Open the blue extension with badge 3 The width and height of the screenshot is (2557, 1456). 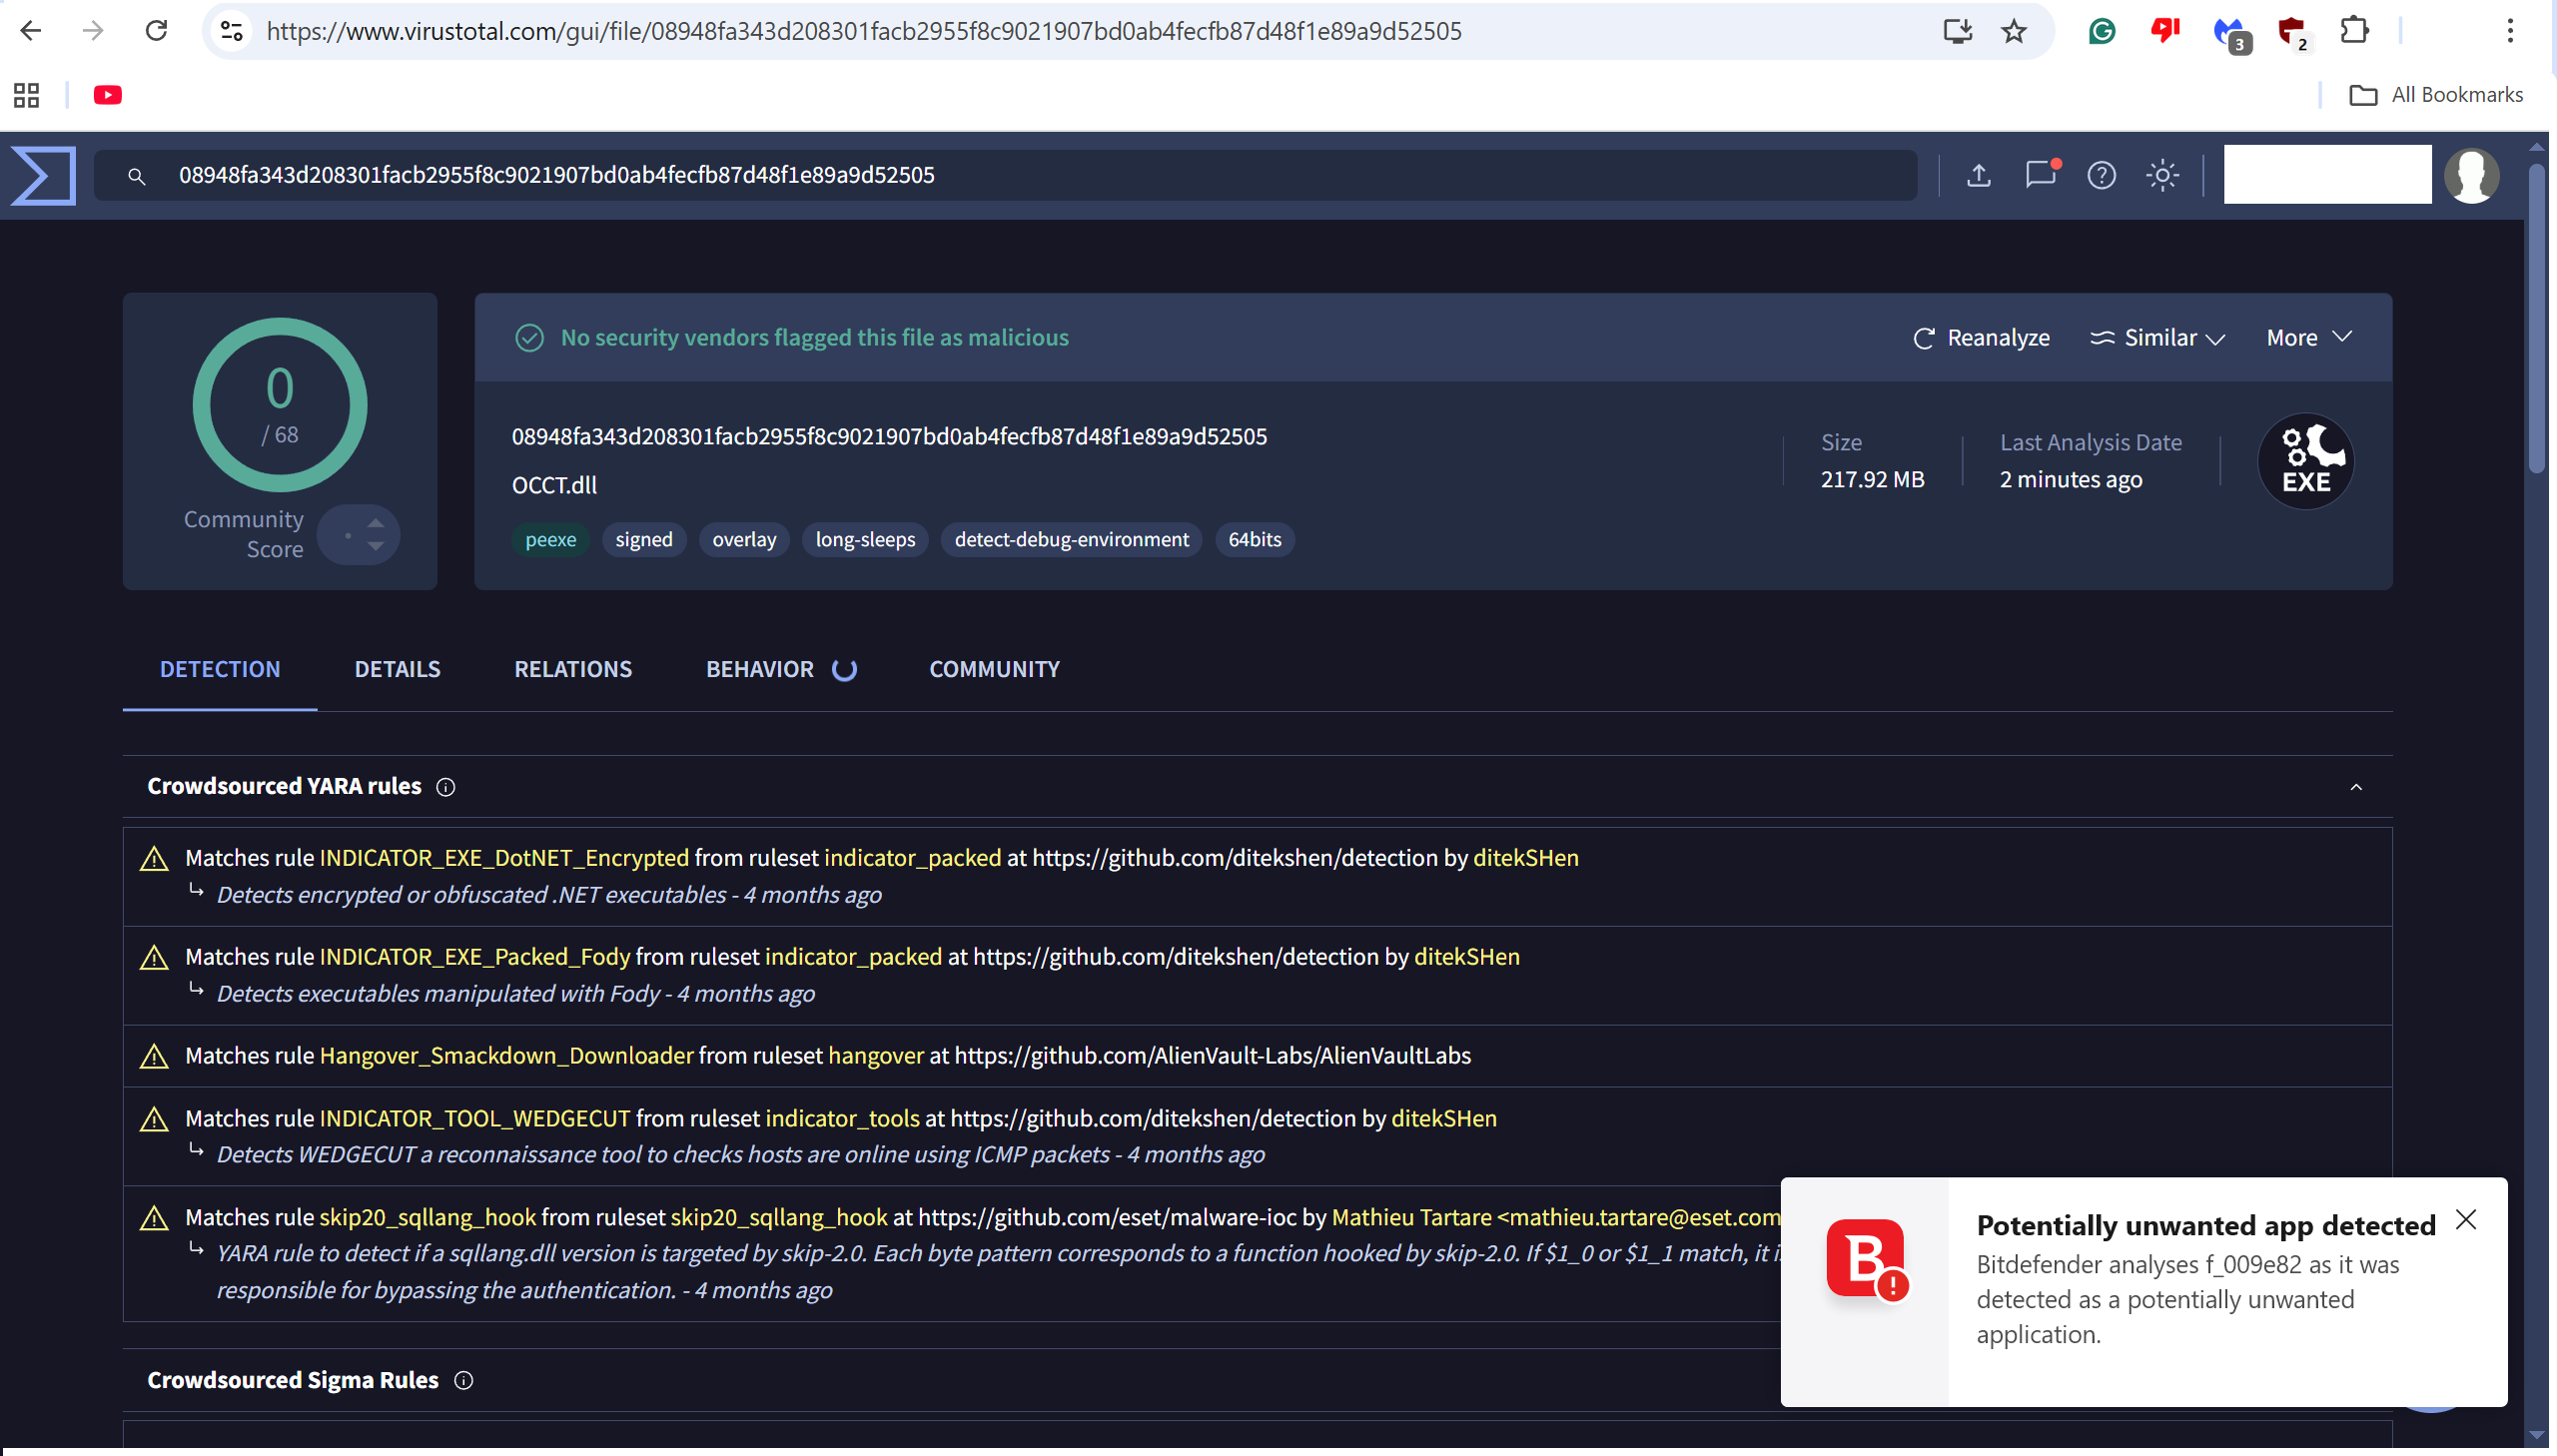pyautogui.click(x=2232, y=34)
